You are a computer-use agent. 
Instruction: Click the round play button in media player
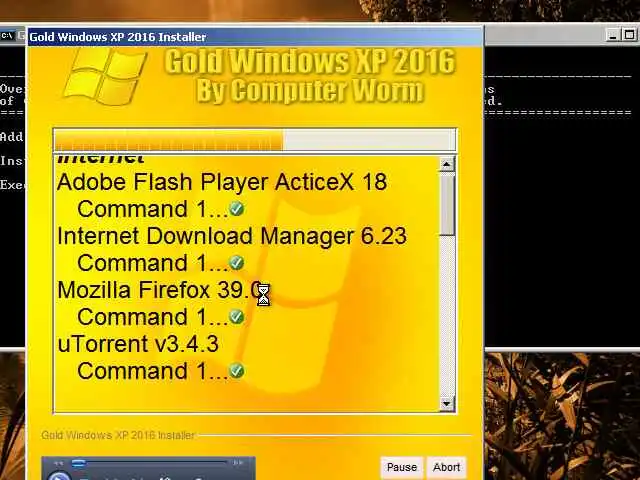[x=59, y=476]
